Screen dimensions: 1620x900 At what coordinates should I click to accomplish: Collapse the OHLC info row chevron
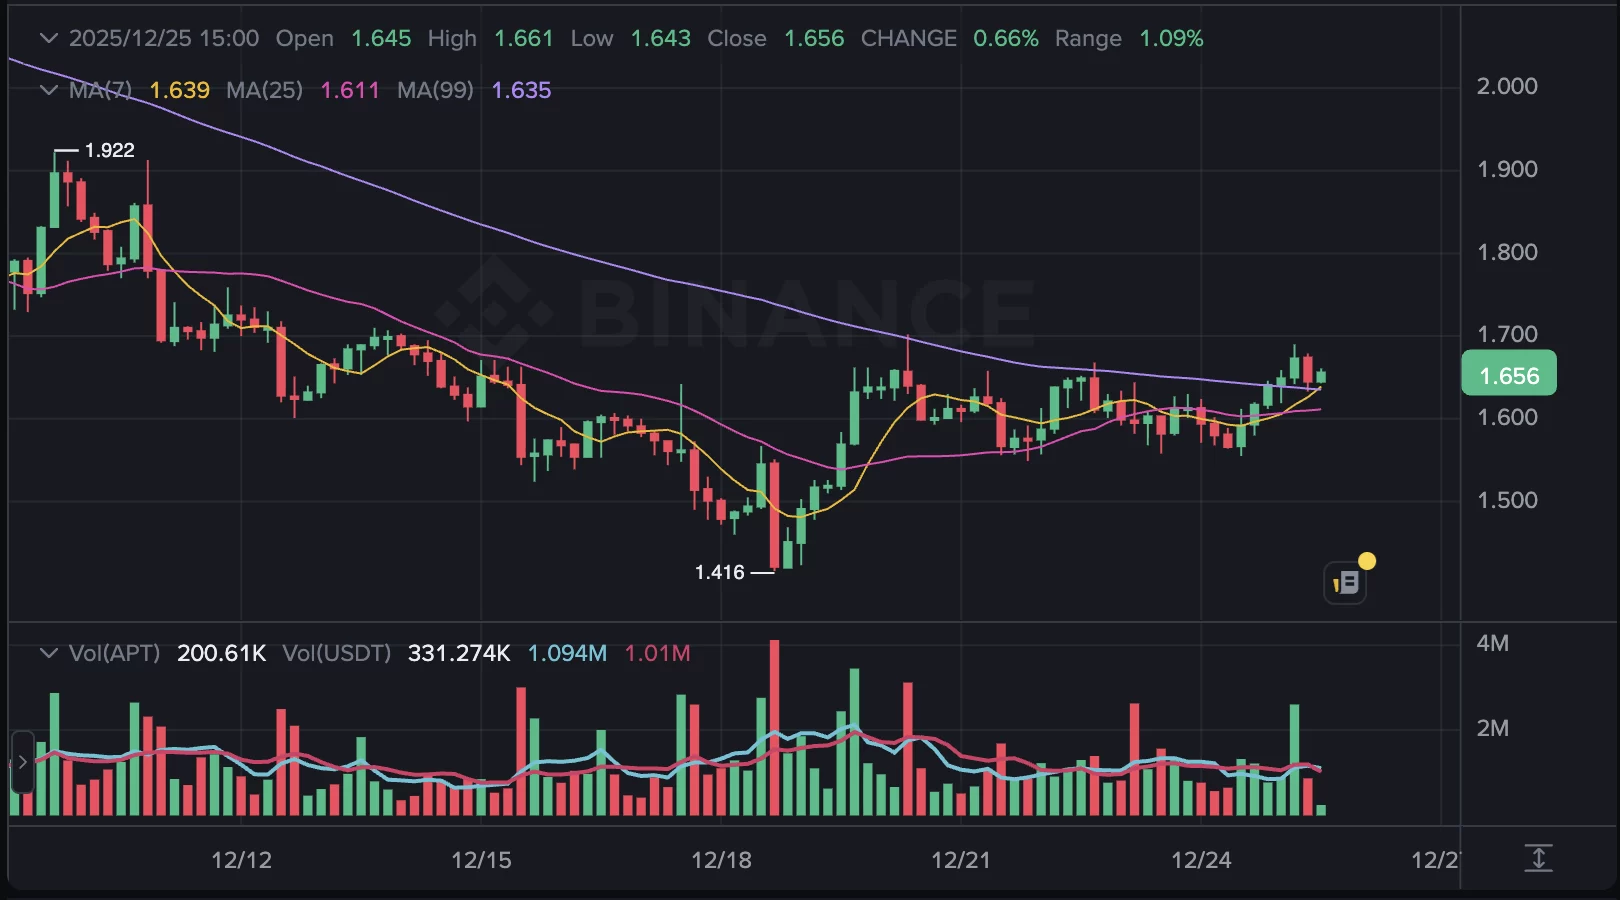(x=48, y=39)
